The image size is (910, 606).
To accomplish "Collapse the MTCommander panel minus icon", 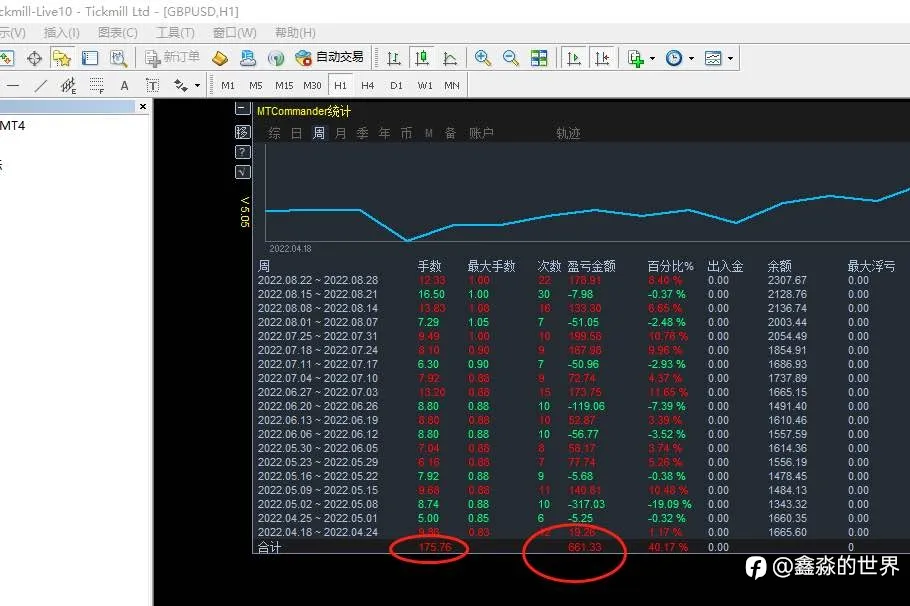I will (243, 109).
